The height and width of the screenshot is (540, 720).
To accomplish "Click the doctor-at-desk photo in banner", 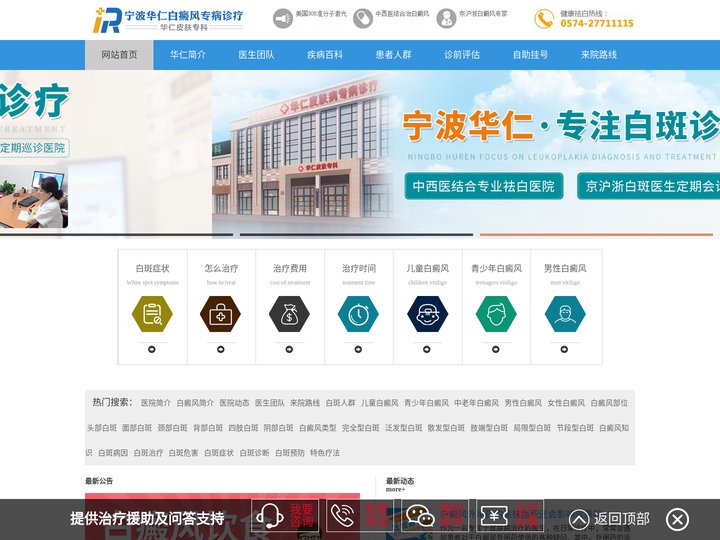I will 34,197.
